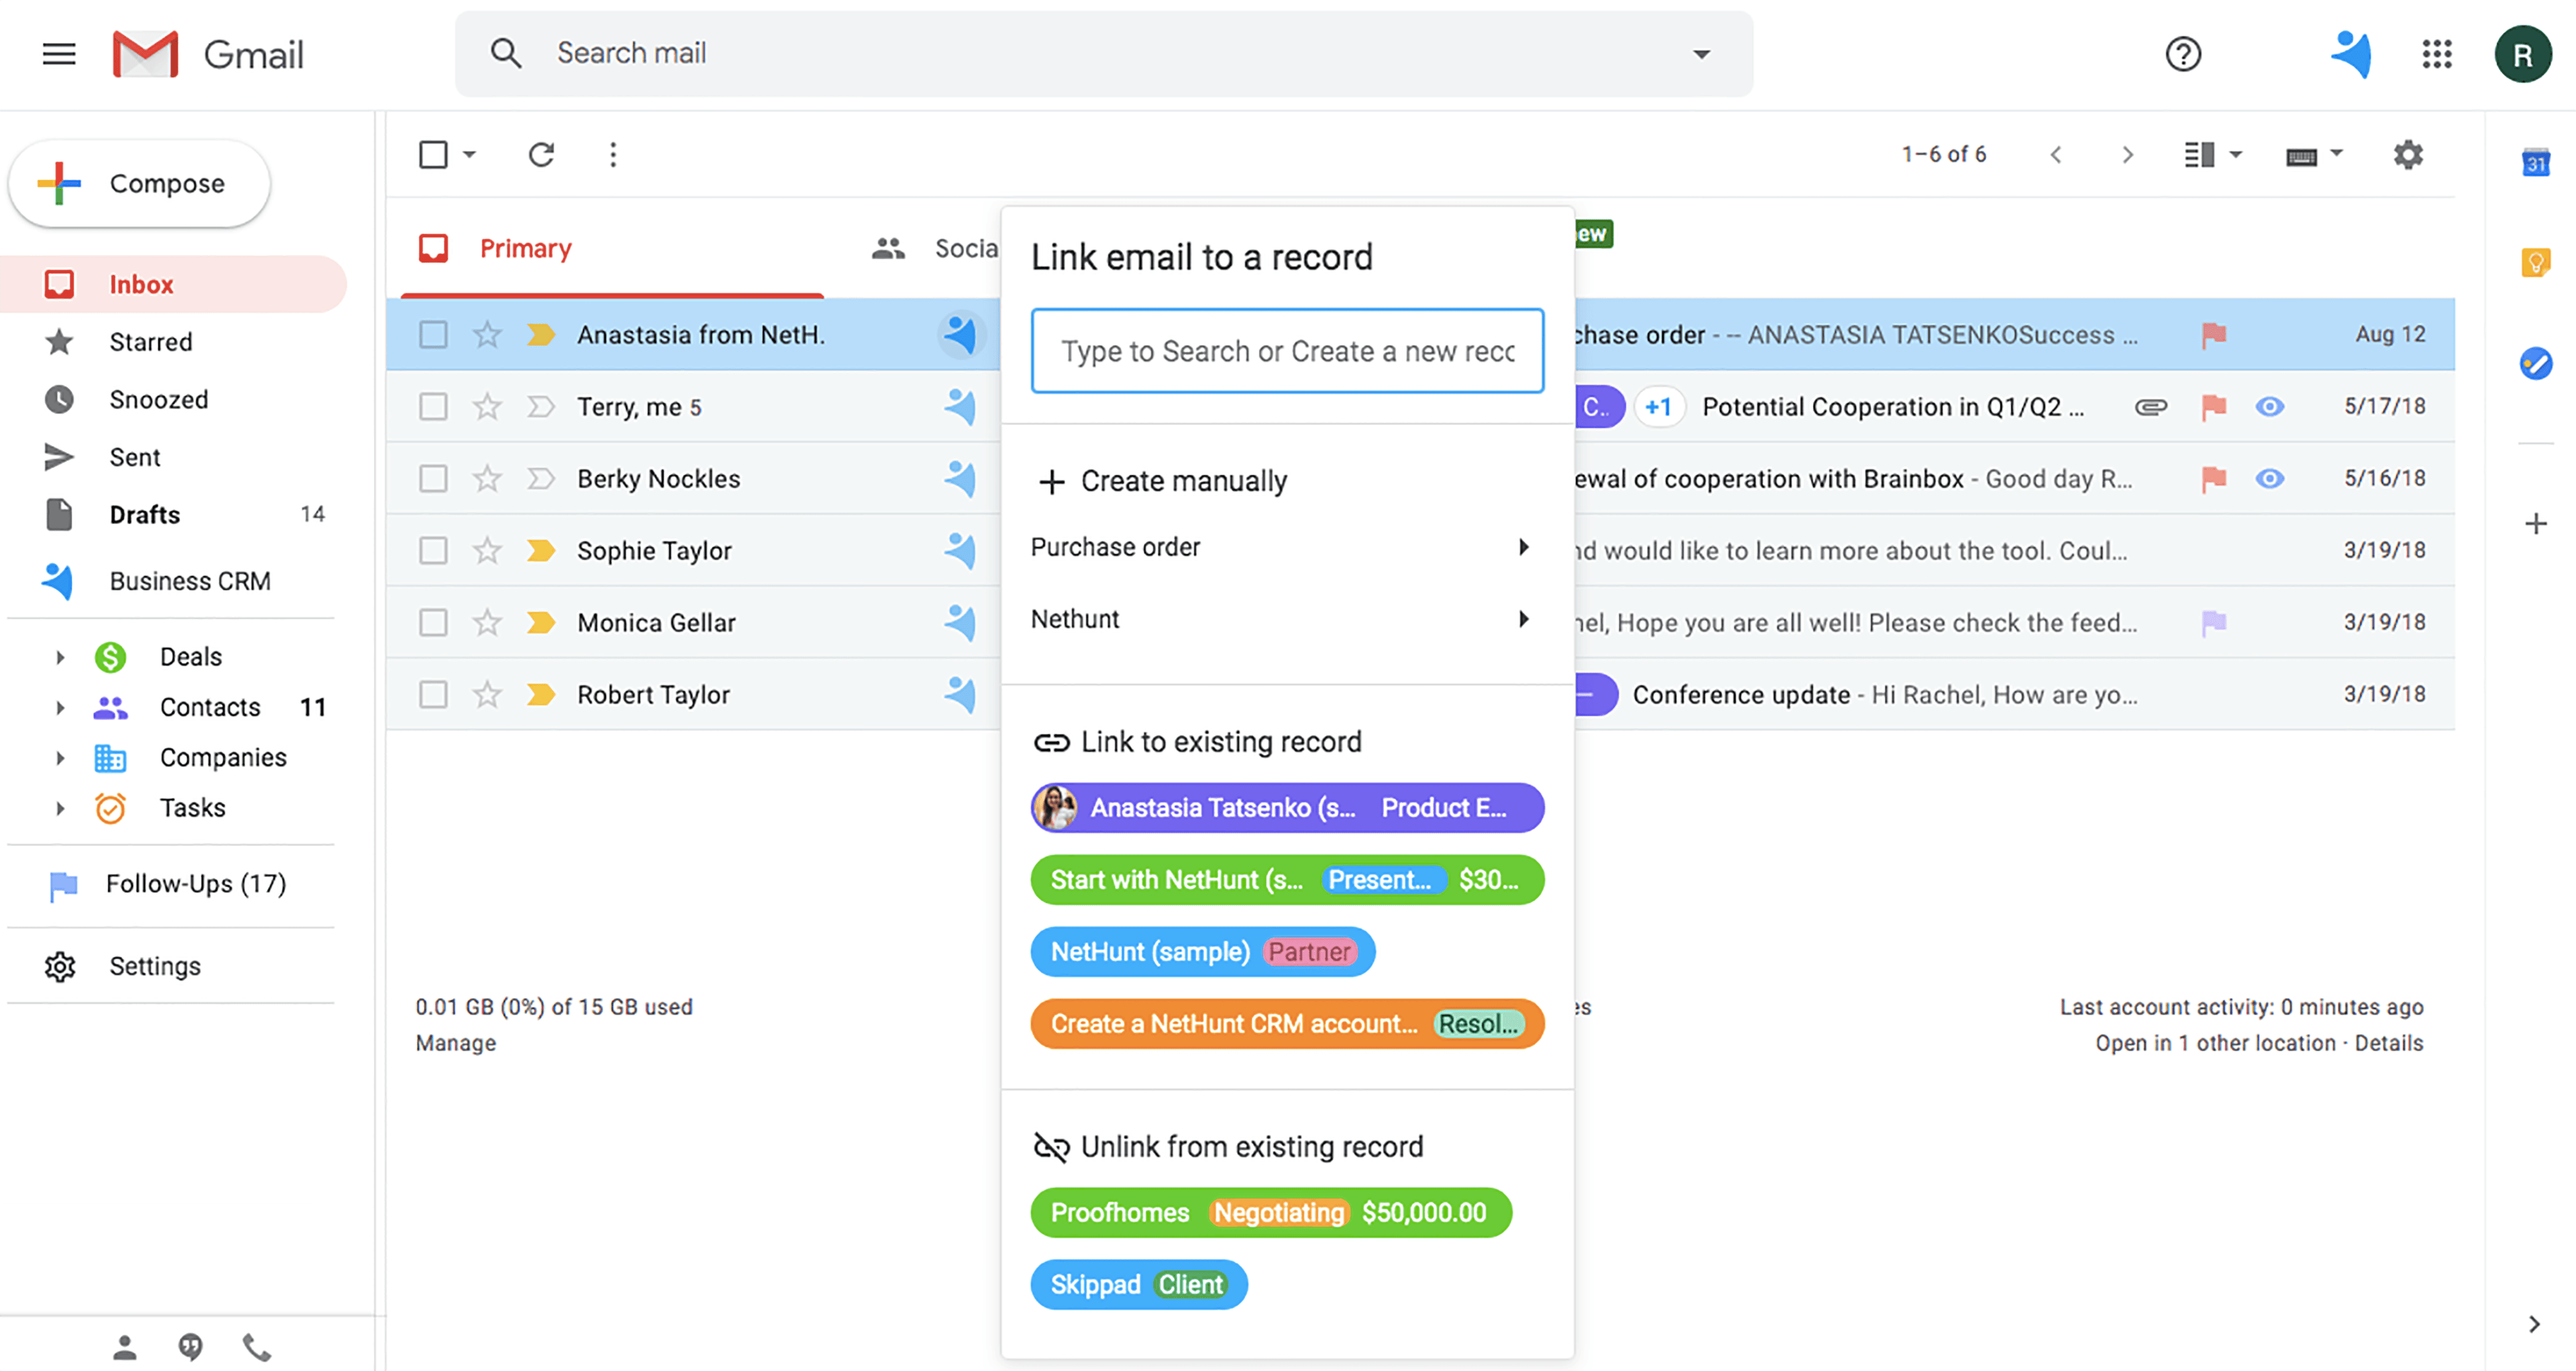The image size is (2576, 1371).
Task: Open the Hangouts contacts icon
Action: click(124, 1347)
